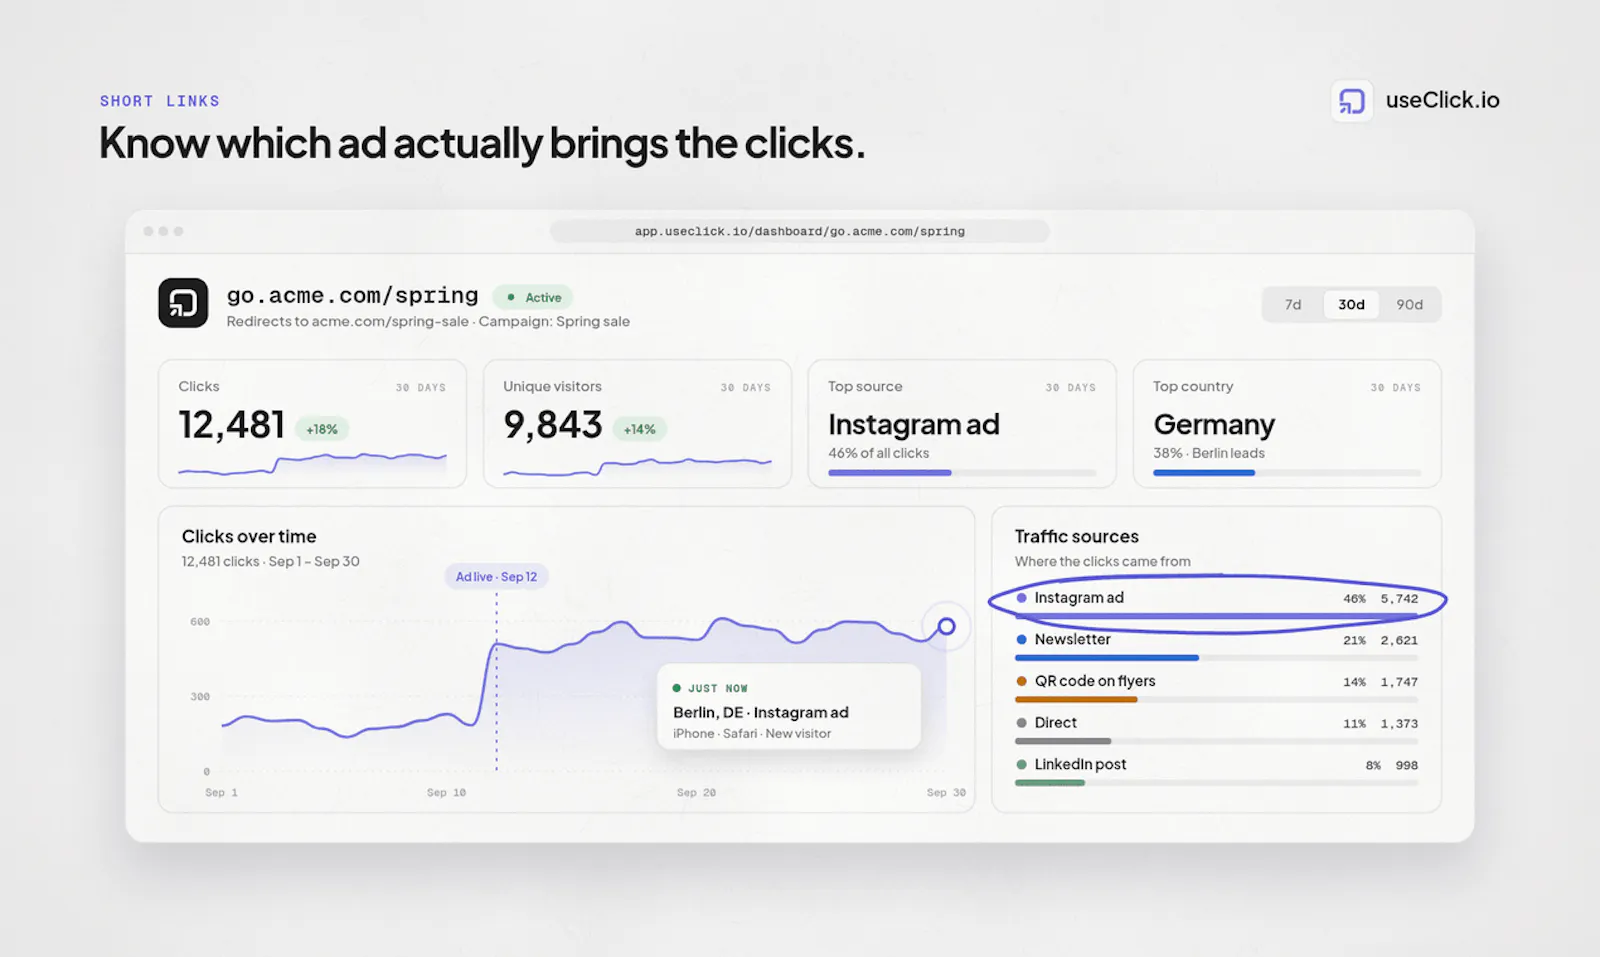The width and height of the screenshot is (1600, 957).
Task: Click the black link icon beside go.acme.com/spring
Action: (183, 303)
